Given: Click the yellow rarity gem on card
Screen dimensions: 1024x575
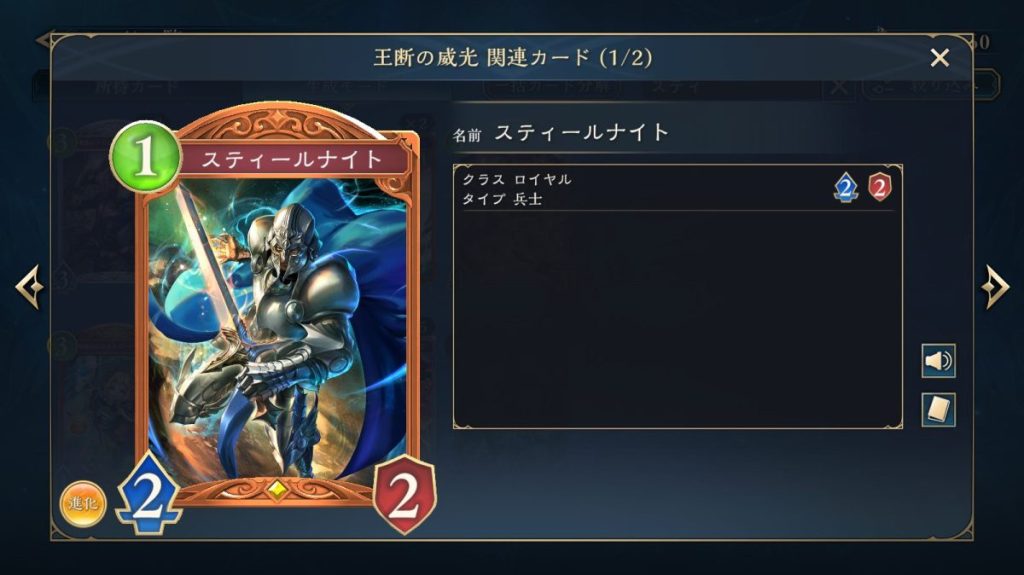Looking at the screenshot, I should 278,489.
